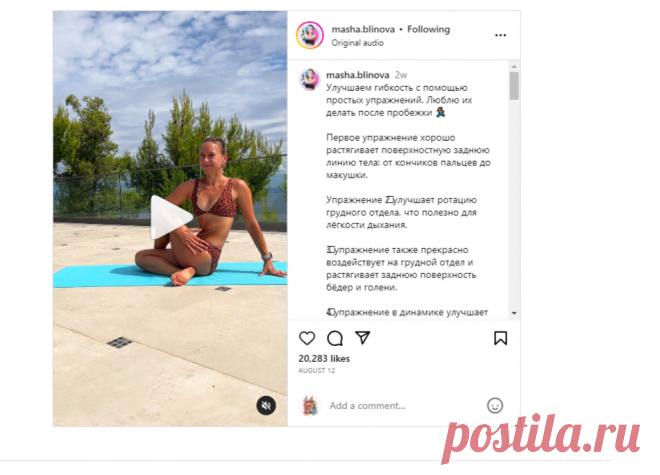Click masha.blinova username in the caption

point(357,75)
